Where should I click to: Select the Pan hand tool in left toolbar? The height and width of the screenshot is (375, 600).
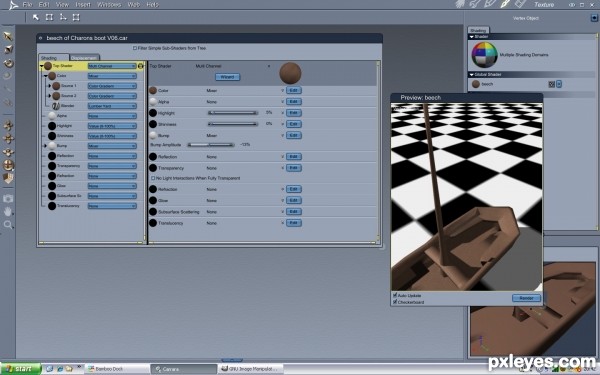pyautogui.click(x=8, y=212)
